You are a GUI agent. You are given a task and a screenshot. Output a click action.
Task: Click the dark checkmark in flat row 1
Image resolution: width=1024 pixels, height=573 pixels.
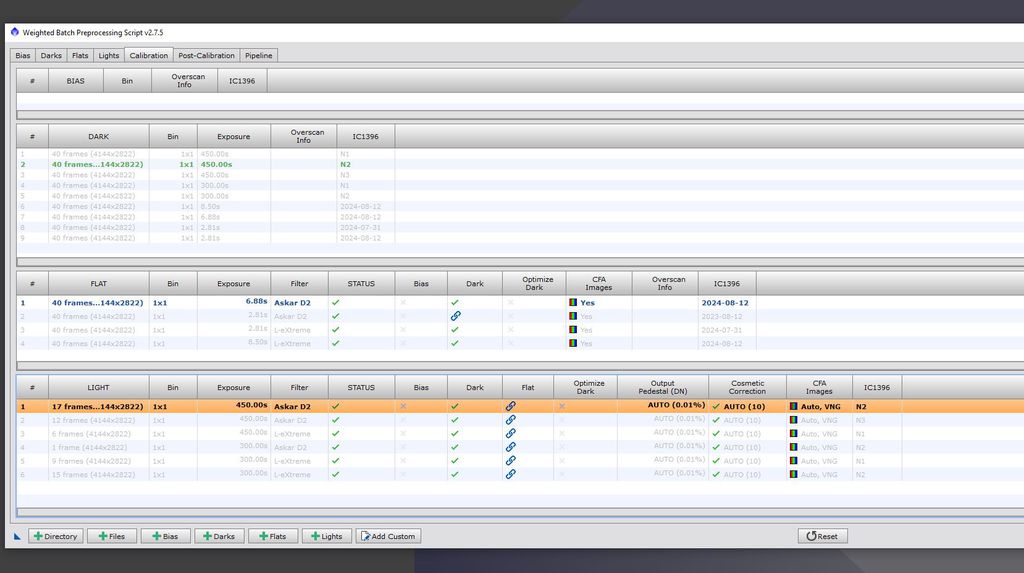pyautogui.click(x=455, y=303)
